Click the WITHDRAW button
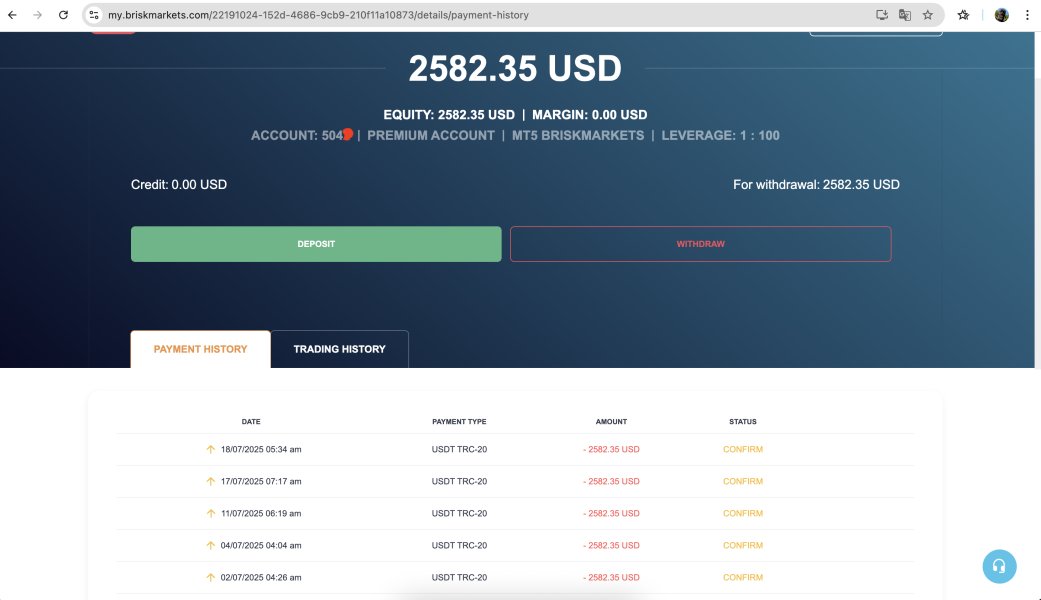This screenshot has width=1041, height=600. tap(700, 244)
